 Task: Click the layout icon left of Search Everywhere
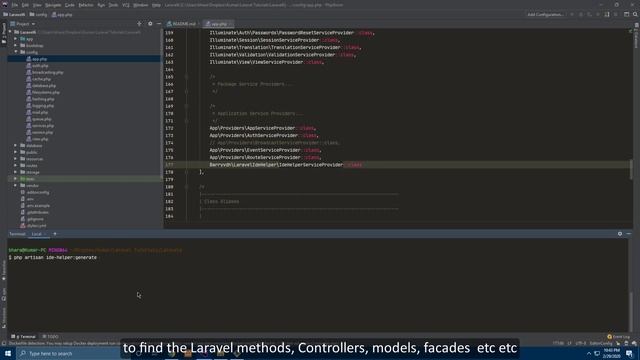[x=626, y=14]
